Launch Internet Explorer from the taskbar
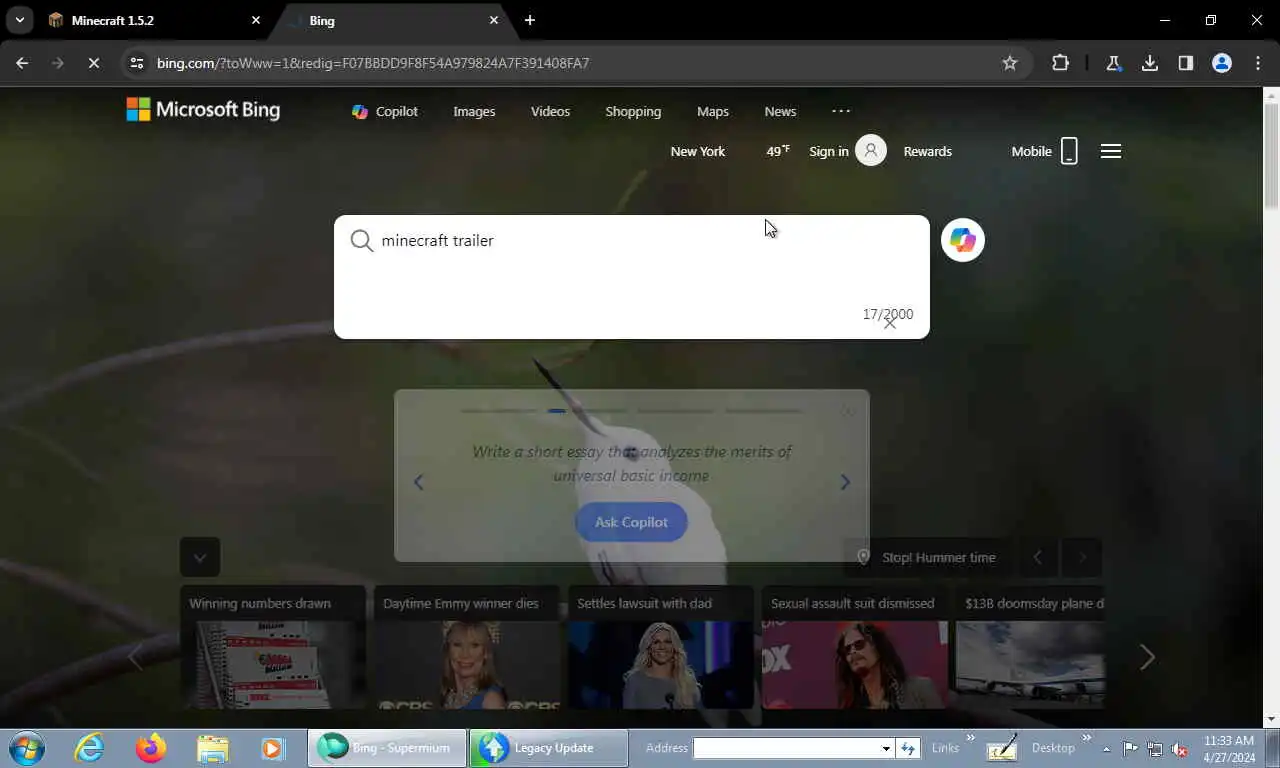 click(x=89, y=748)
